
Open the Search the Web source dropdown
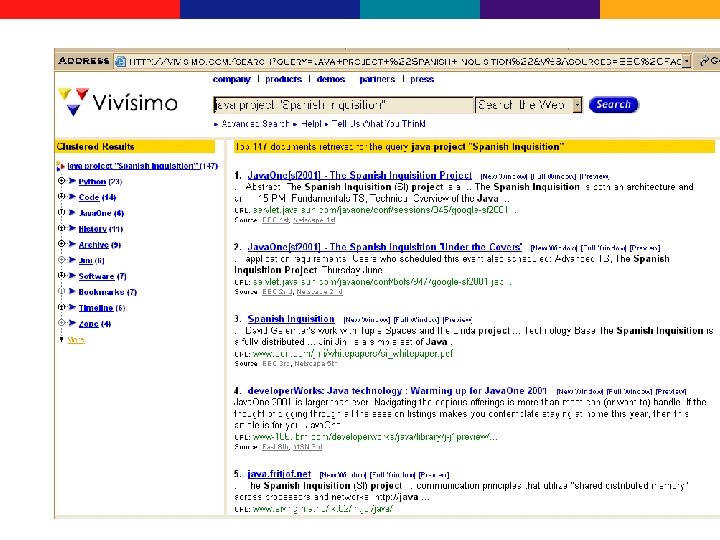(577, 105)
